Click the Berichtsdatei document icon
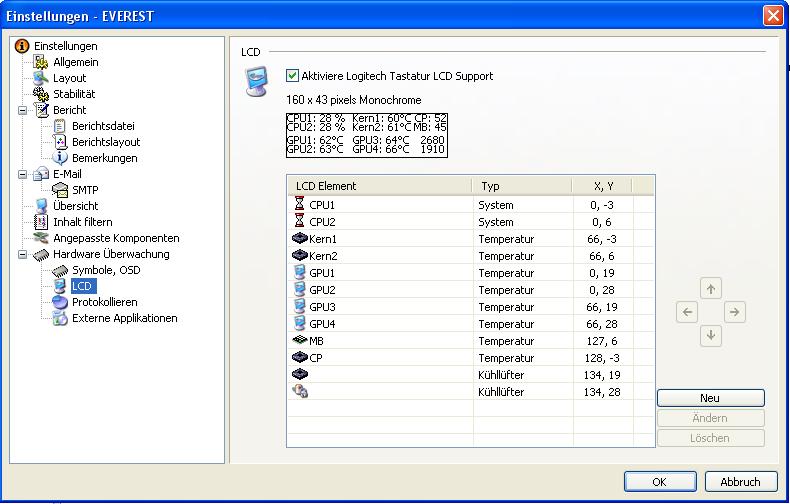Screen dimensions: 790x504 tap(59, 126)
